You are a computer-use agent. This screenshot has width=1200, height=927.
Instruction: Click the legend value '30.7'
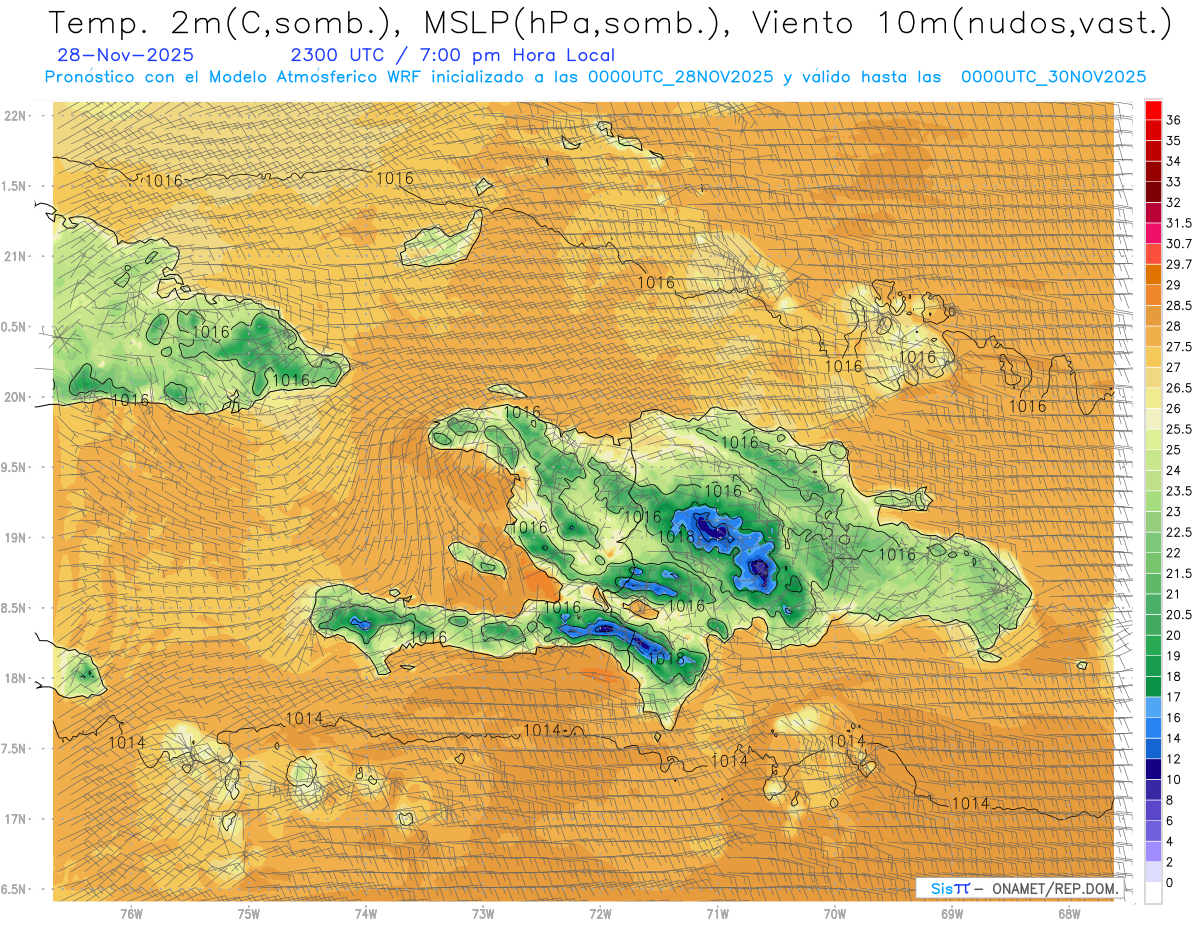pos(1178,244)
